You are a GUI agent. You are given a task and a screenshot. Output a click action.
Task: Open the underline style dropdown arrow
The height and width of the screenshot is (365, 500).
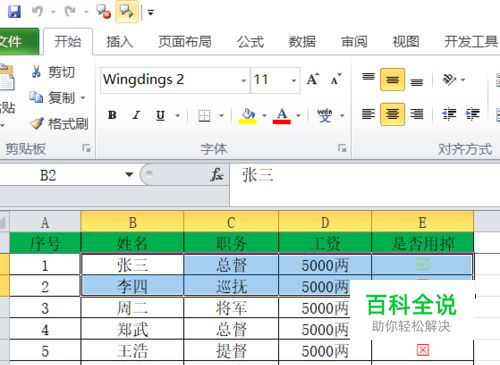tap(178, 116)
